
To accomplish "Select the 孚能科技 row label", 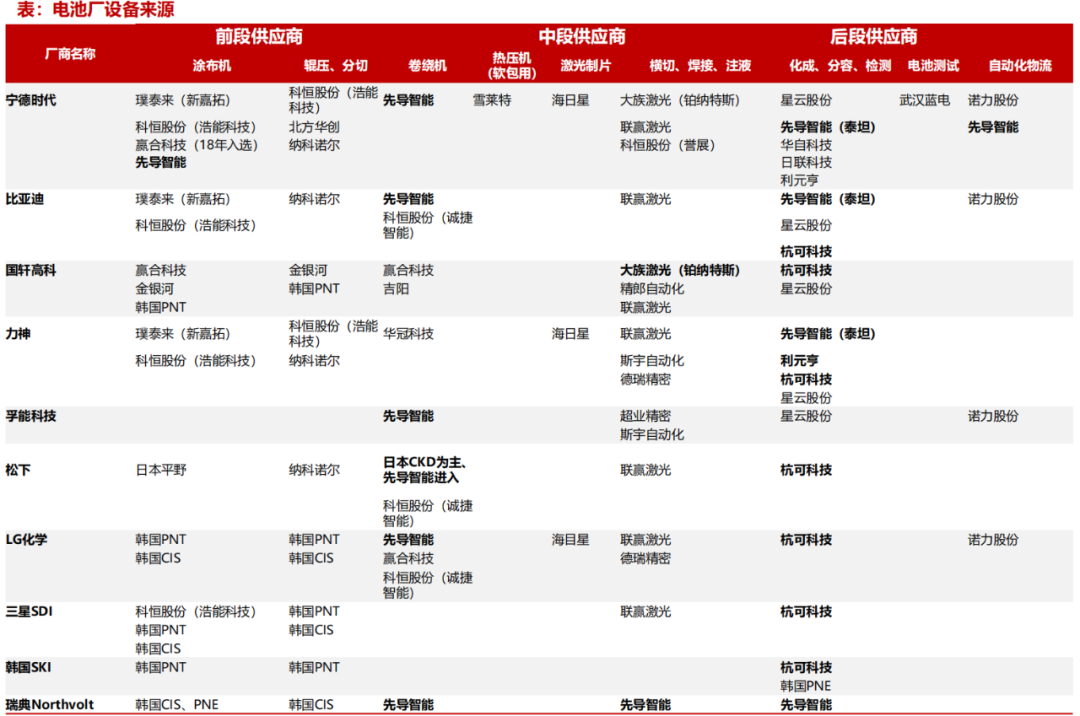I will [31, 416].
